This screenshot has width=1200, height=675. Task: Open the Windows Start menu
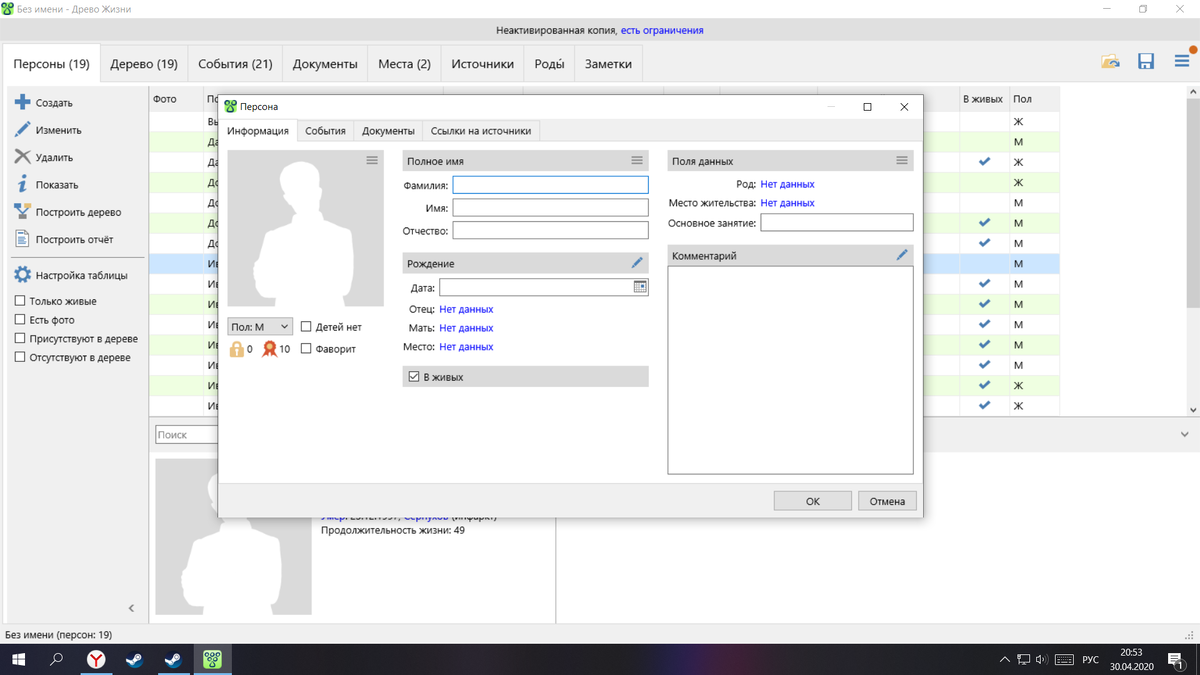(18, 660)
